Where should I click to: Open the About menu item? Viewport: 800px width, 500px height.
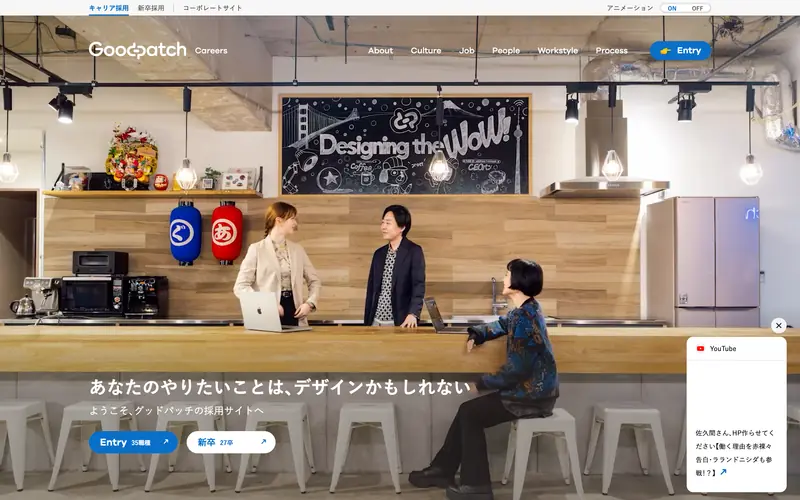pos(381,51)
